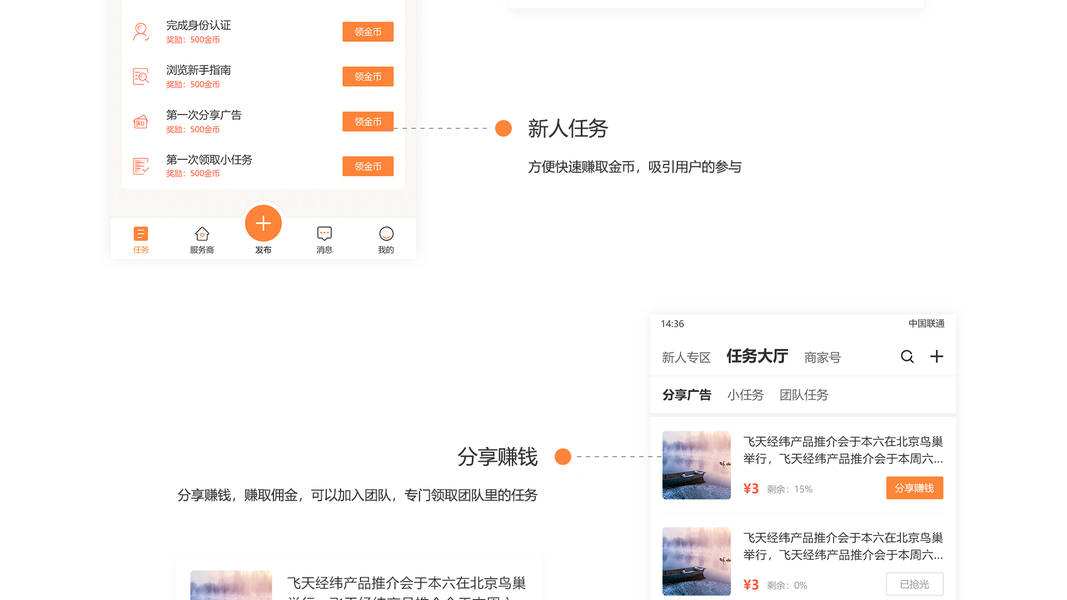Tap the guide icon beside 浏览新手指南
The image size is (1067, 600).
tap(141, 76)
